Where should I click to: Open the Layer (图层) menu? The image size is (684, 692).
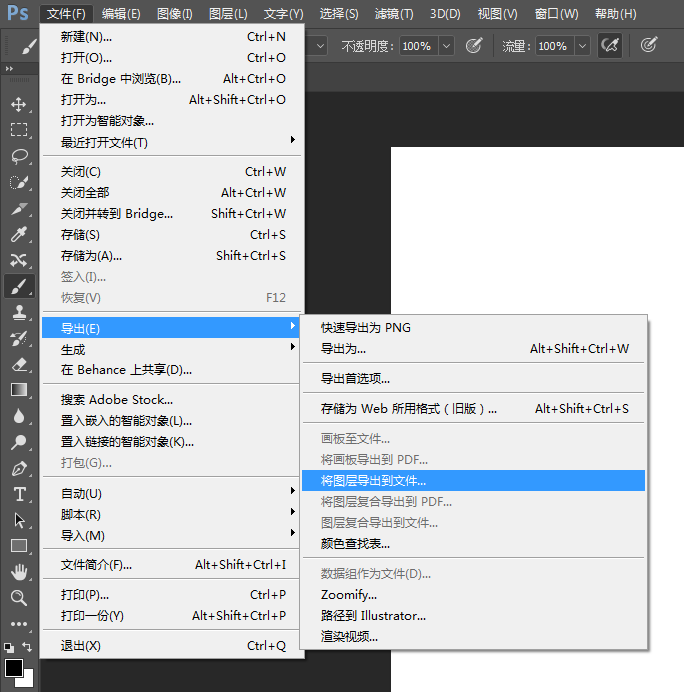(x=228, y=14)
